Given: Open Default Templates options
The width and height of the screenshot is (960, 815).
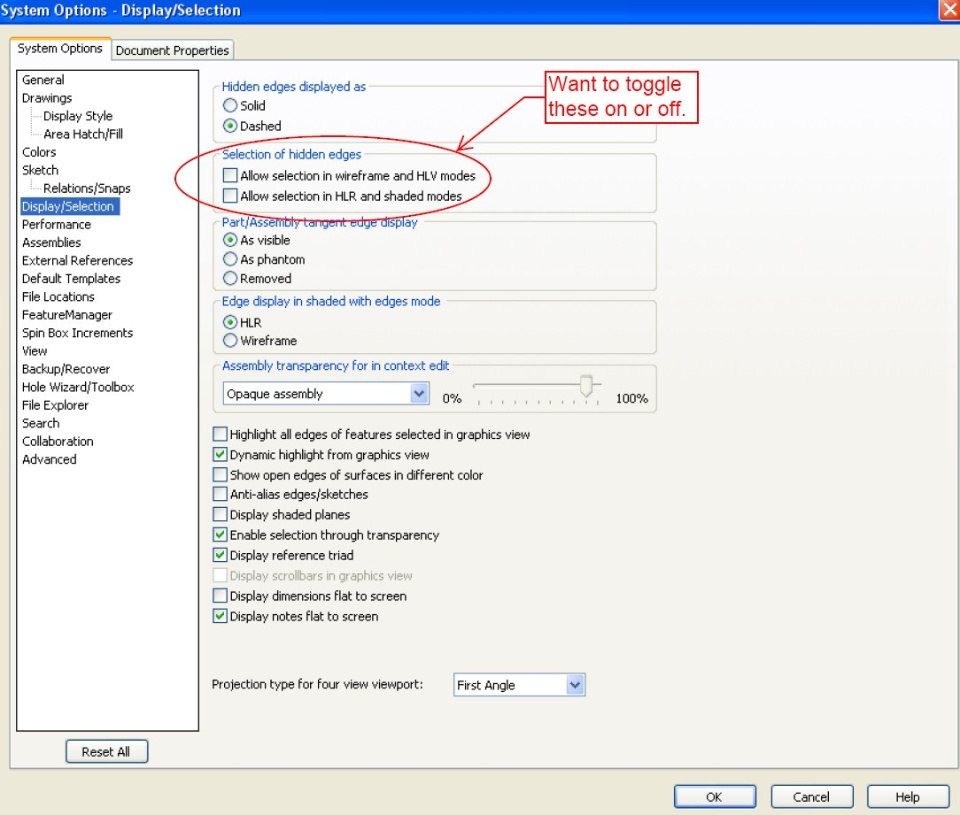Looking at the screenshot, I should point(71,279).
